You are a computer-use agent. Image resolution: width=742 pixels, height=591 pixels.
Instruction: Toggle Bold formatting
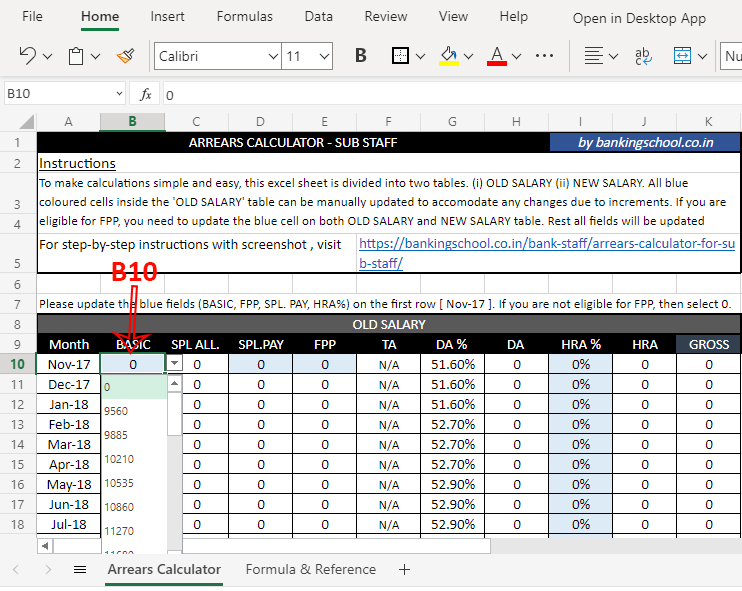361,56
